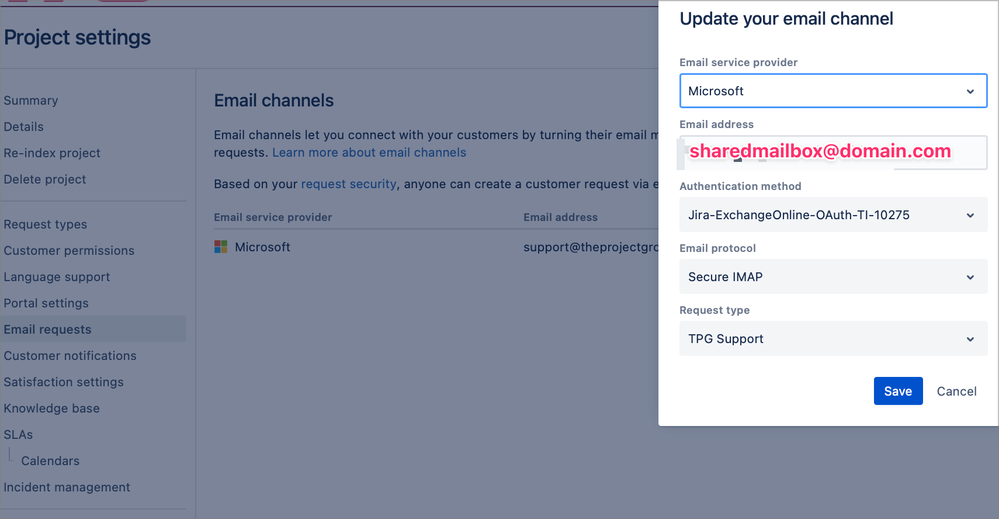Open SLAs in the sidebar
The image size is (999, 519).
(18, 435)
